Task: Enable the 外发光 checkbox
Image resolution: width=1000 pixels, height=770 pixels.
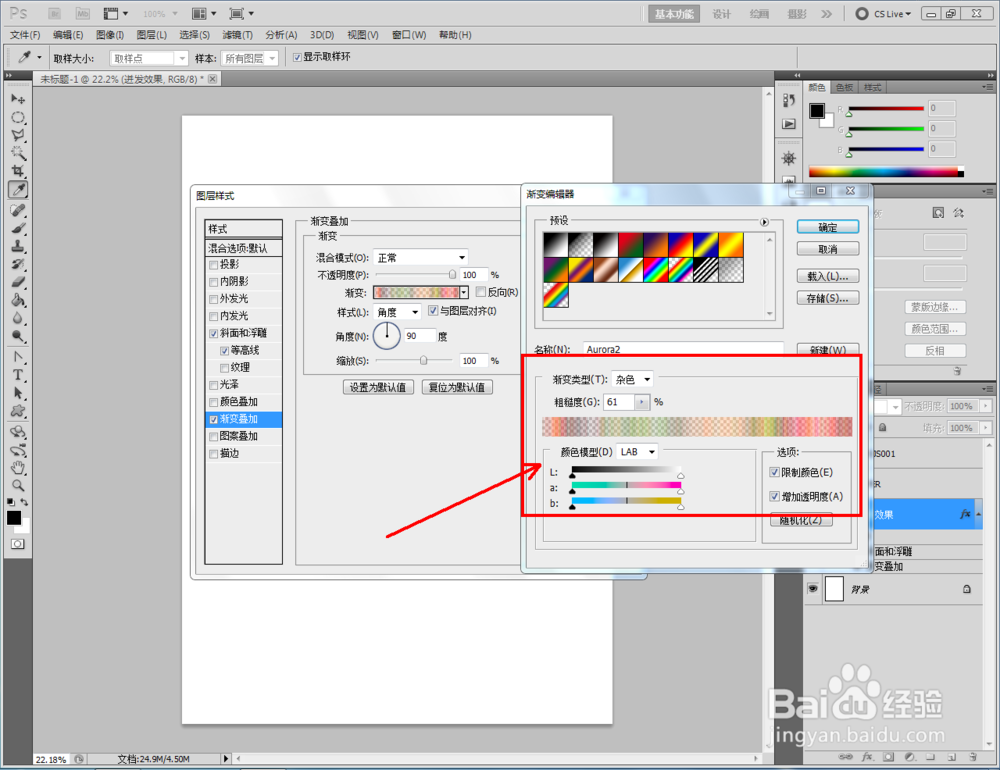Action: tap(214, 299)
